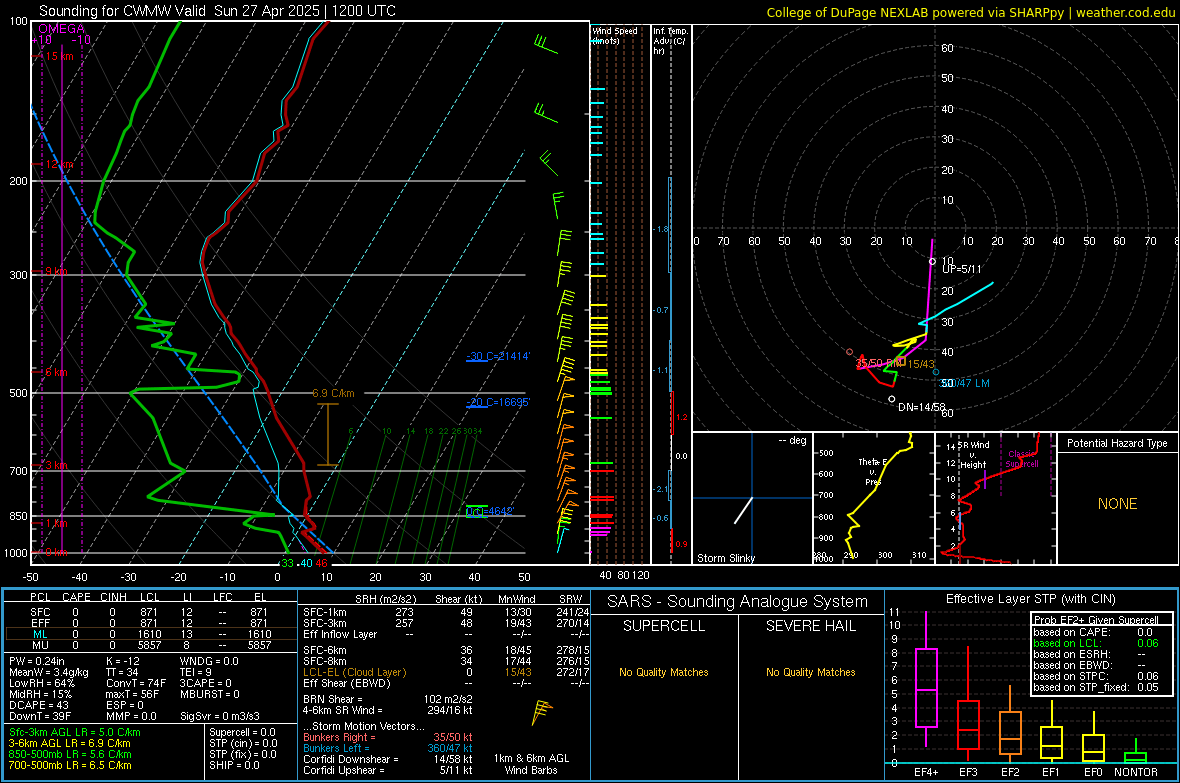Click the Sfc-3km AGL LR value
Screen dimensions: 1180x783
(75, 732)
